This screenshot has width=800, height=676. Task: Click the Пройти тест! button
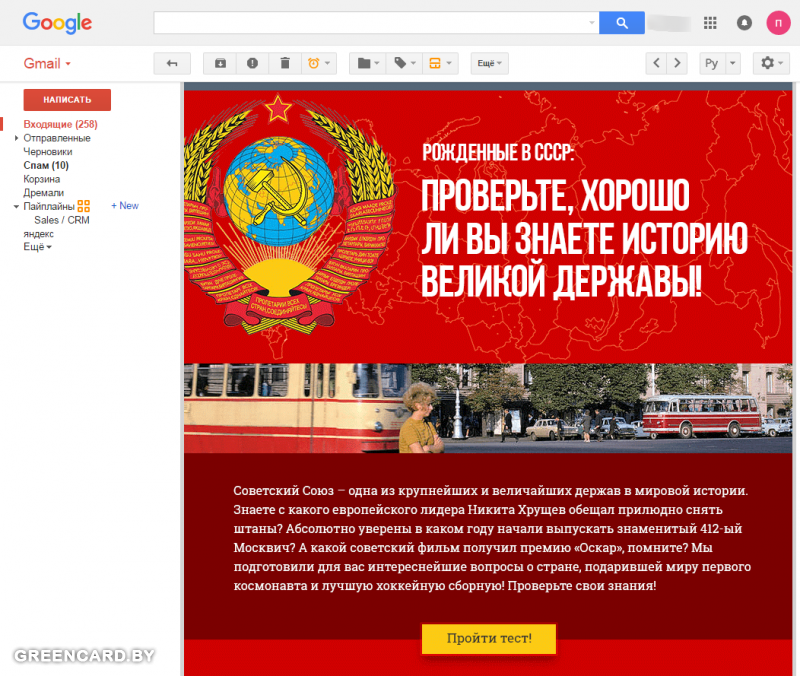point(489,638)
